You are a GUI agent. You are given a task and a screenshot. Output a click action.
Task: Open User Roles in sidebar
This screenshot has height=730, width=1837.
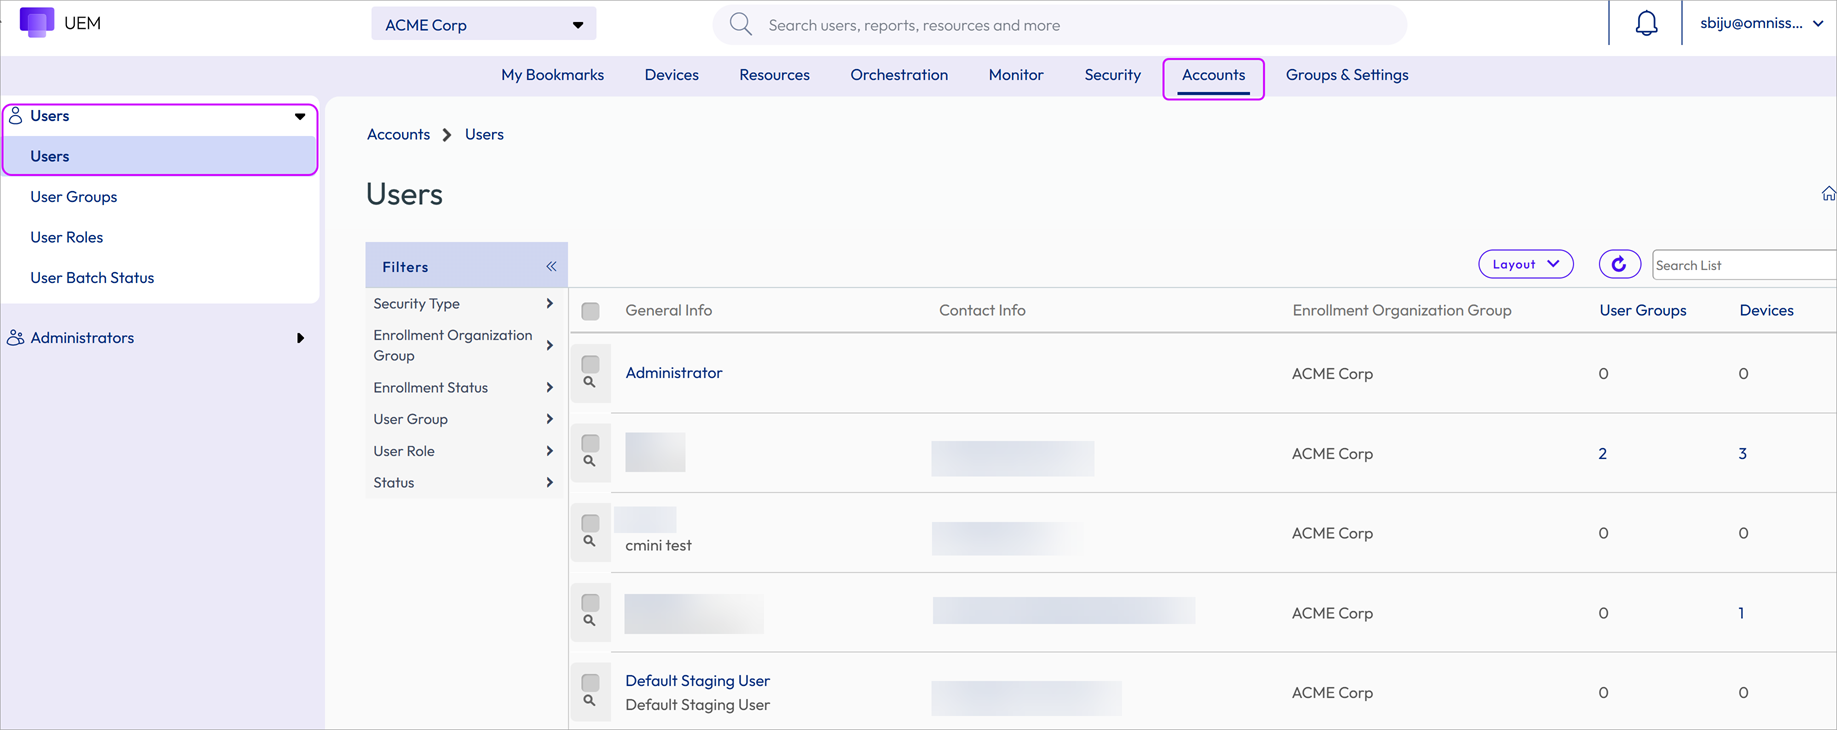click(67, 237)
